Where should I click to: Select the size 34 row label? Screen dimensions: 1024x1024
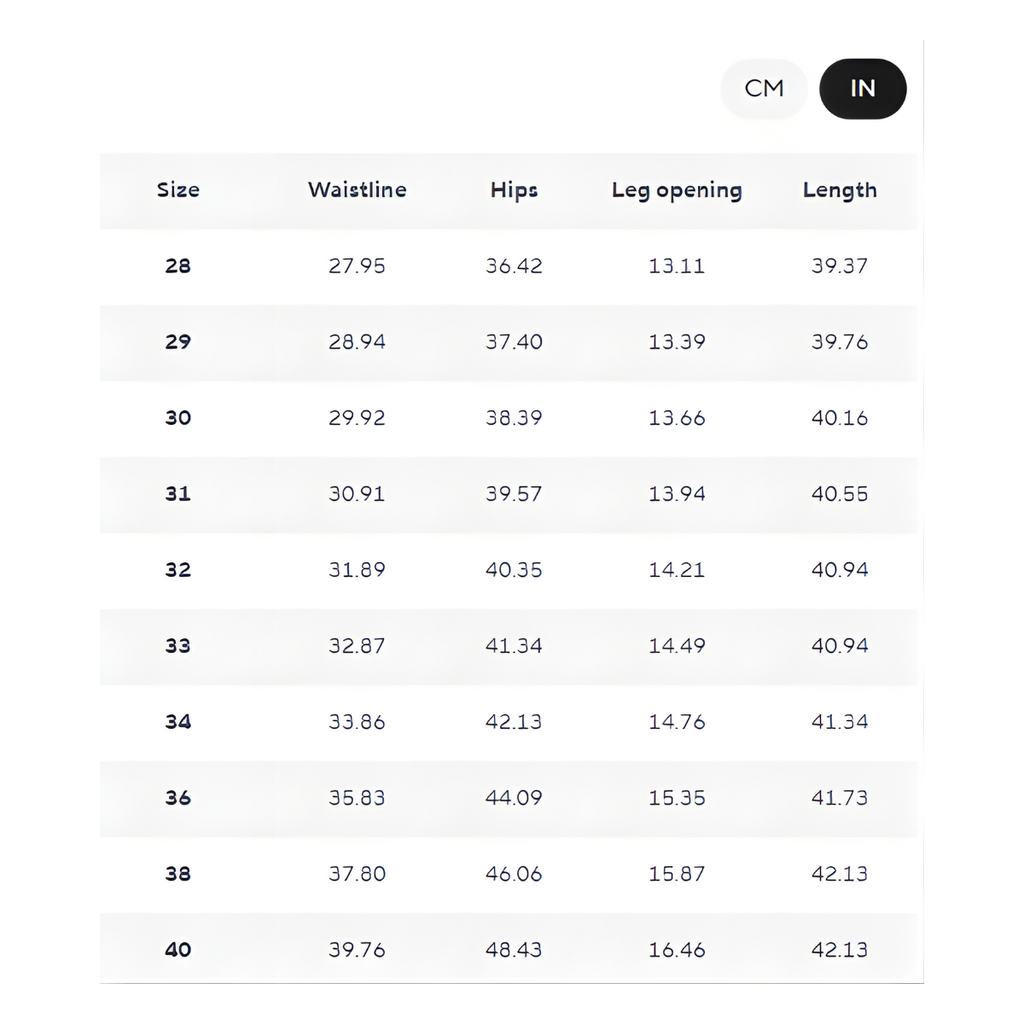pyautogui.click(x=178, y=722)
